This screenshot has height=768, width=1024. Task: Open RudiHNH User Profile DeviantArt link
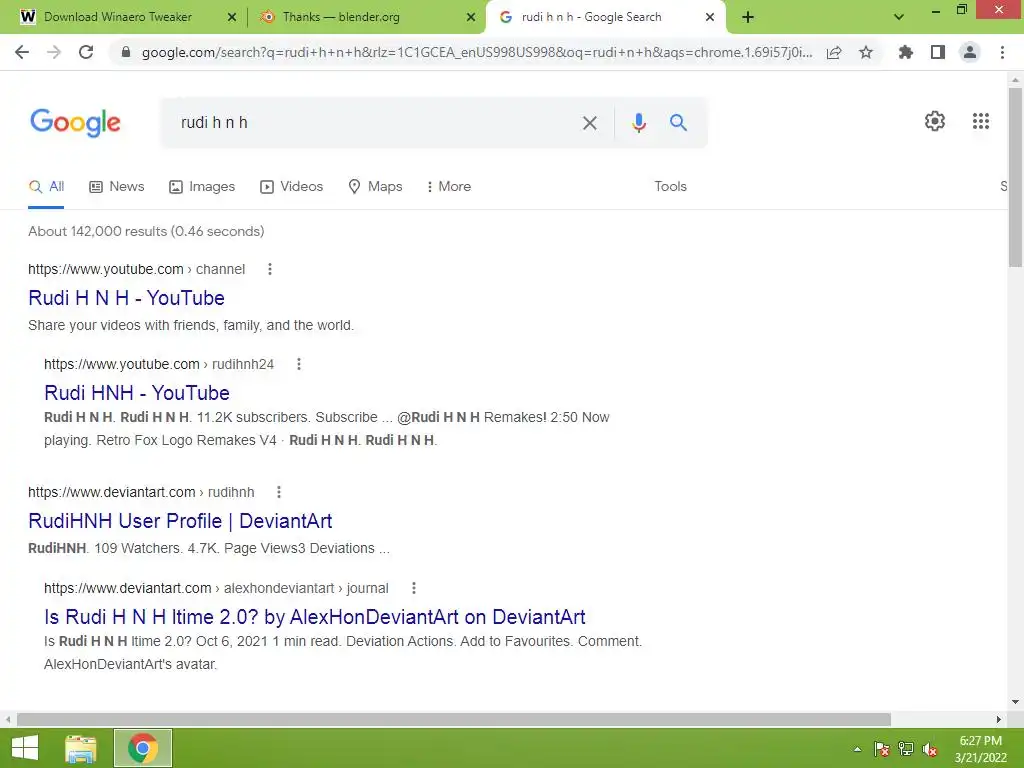[180, 521]
